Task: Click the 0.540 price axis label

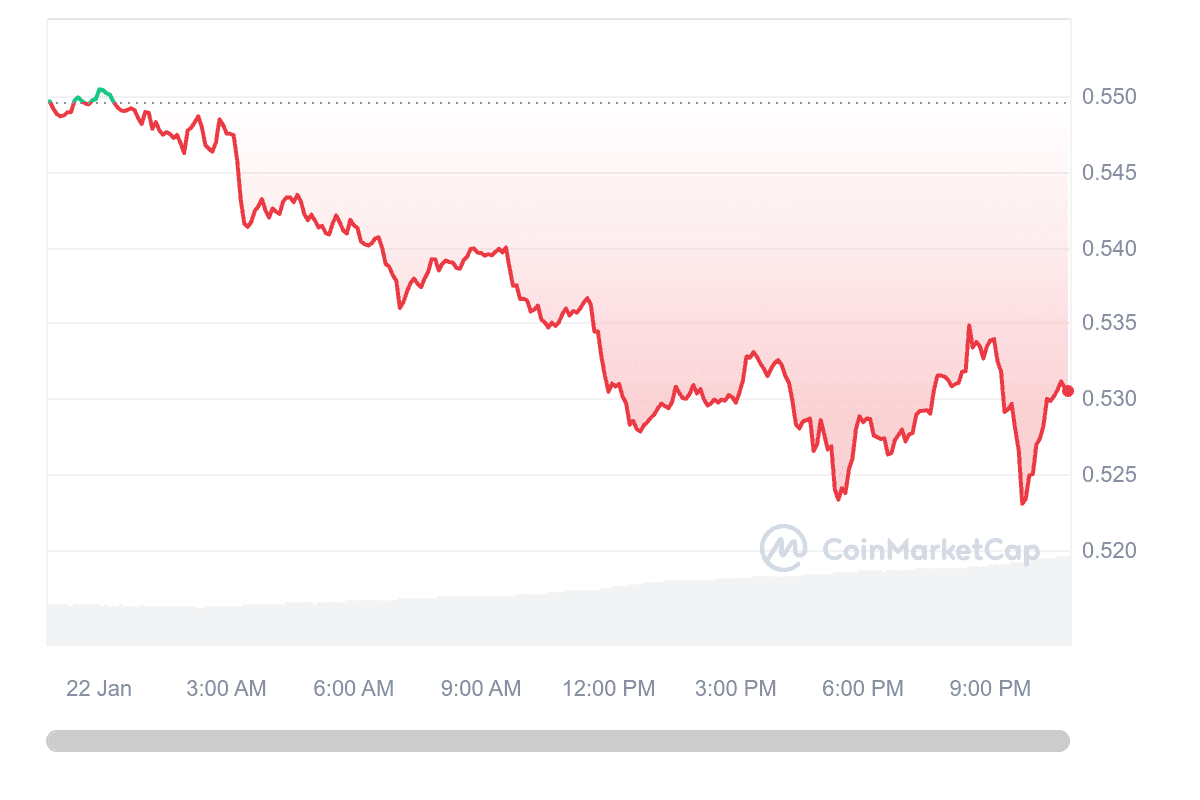Action: [x=1109, y=248]
